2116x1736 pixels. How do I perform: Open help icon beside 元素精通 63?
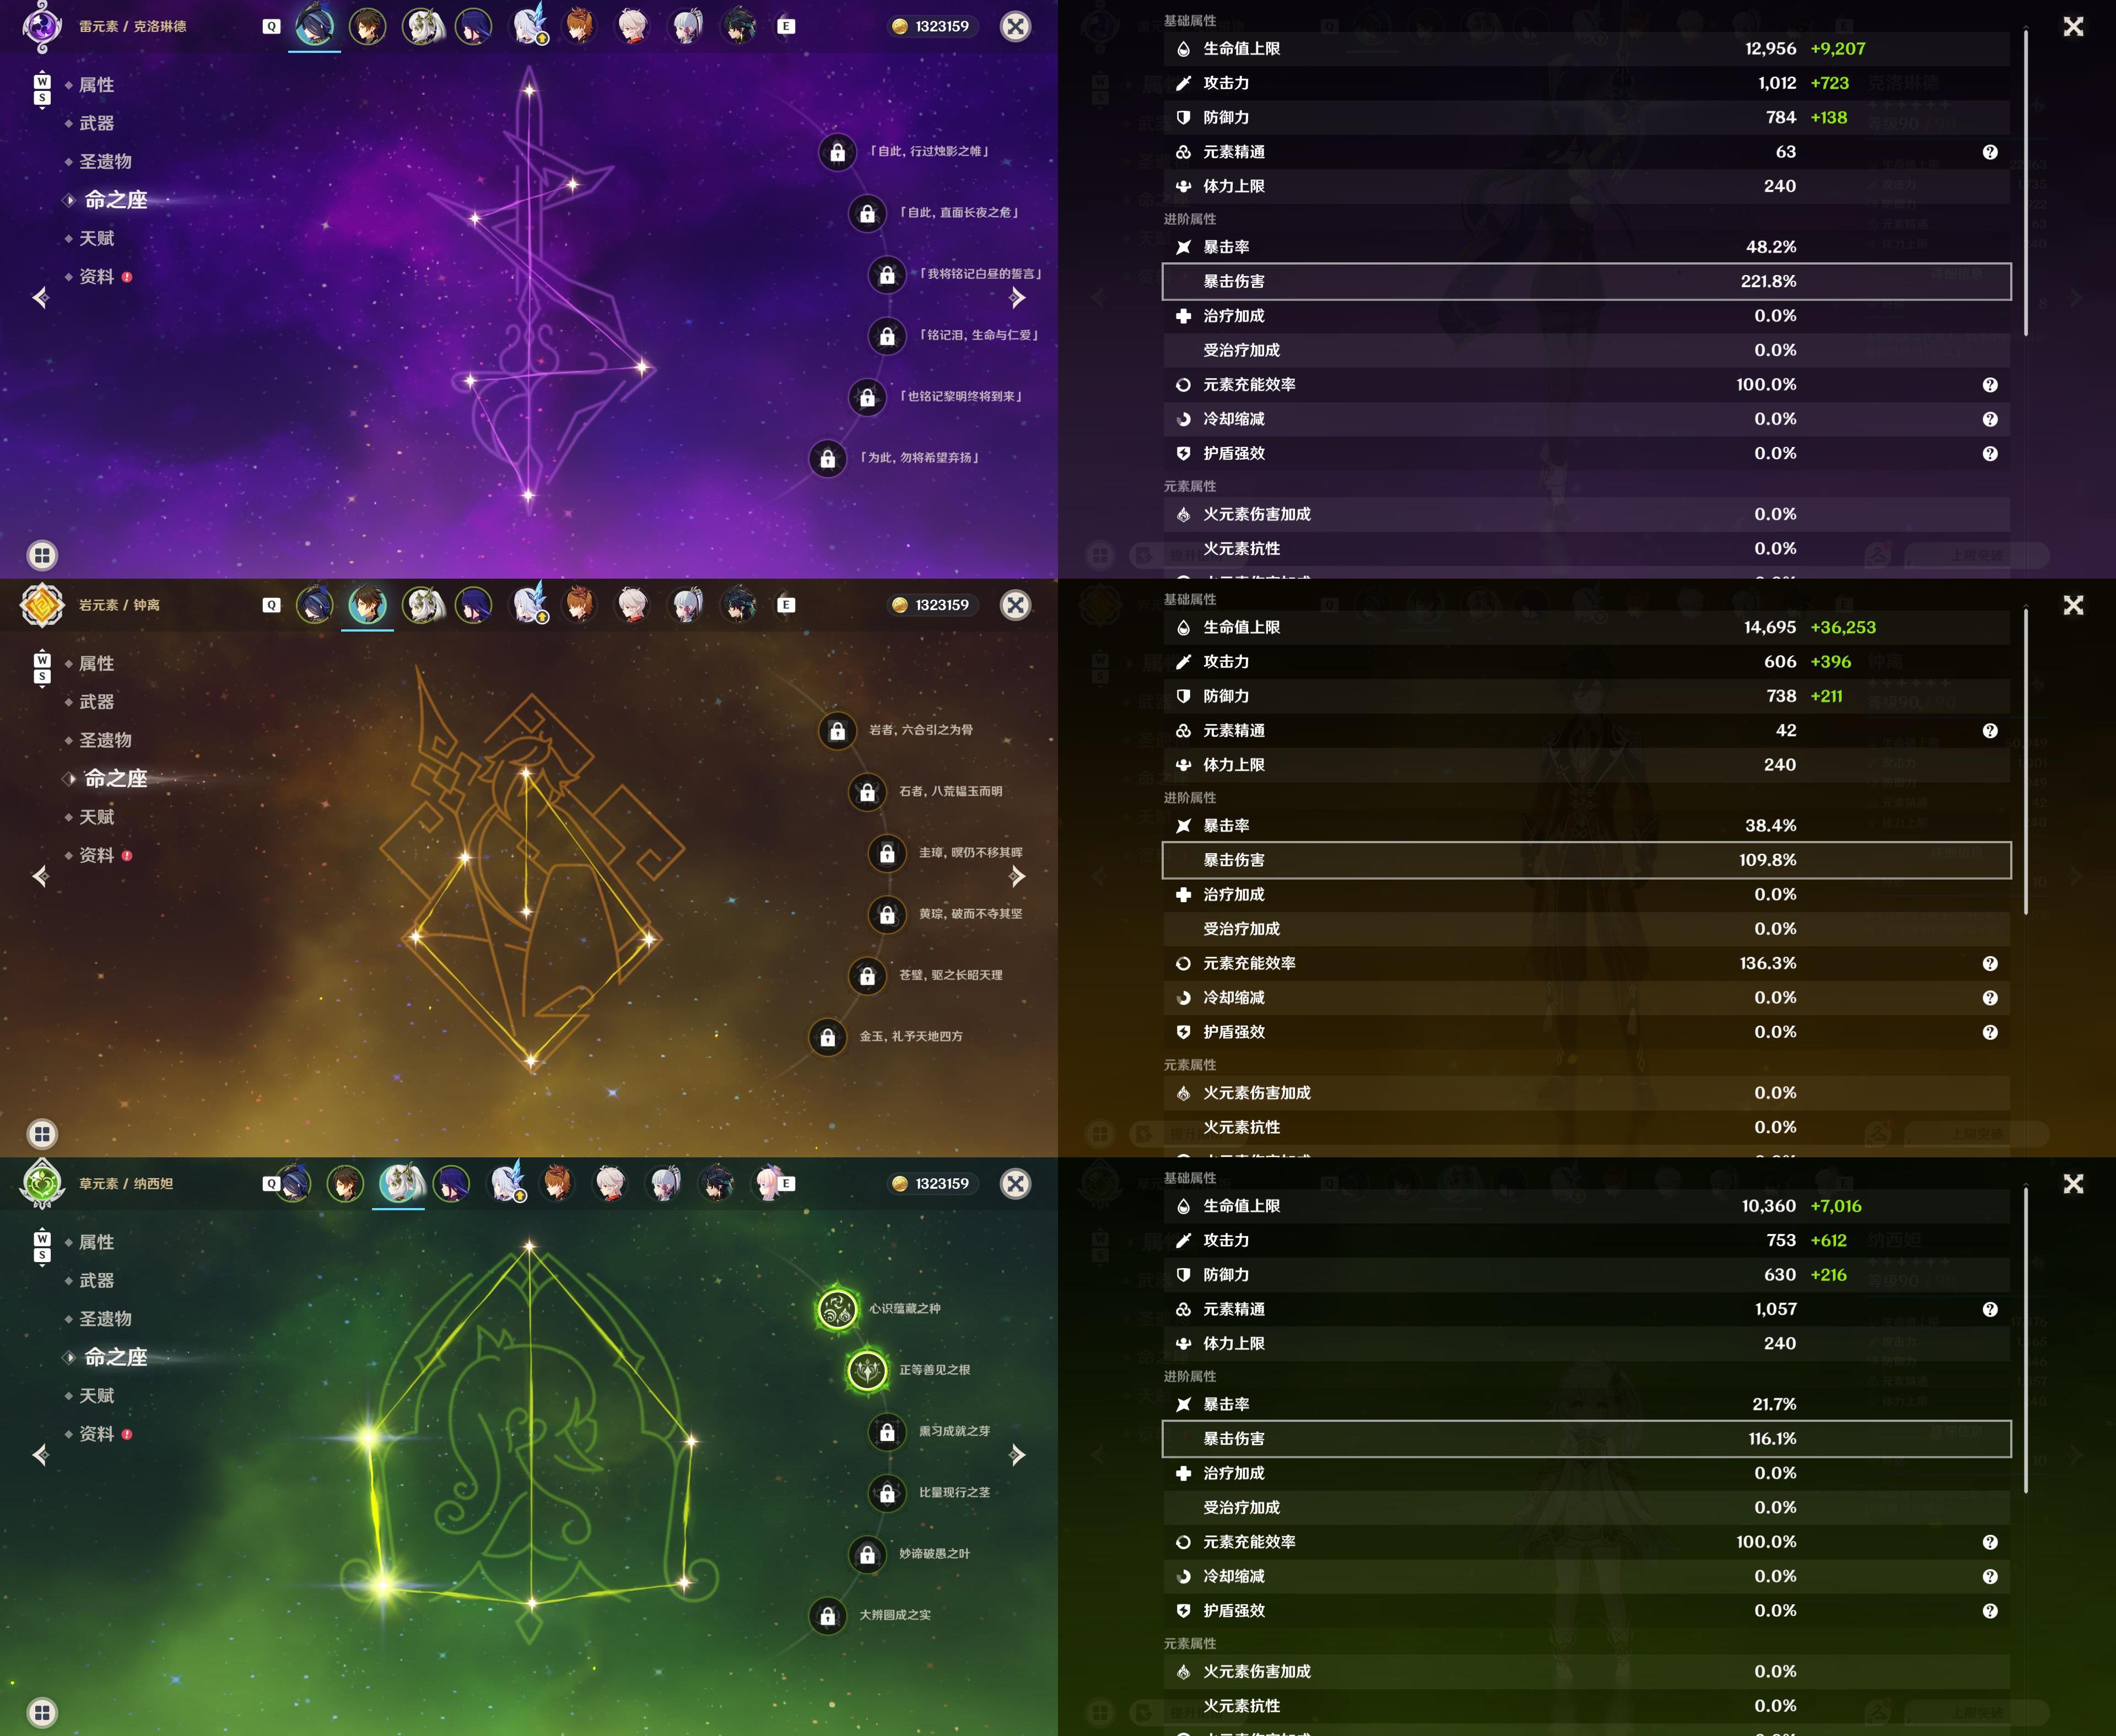[x=1990, y=152]
